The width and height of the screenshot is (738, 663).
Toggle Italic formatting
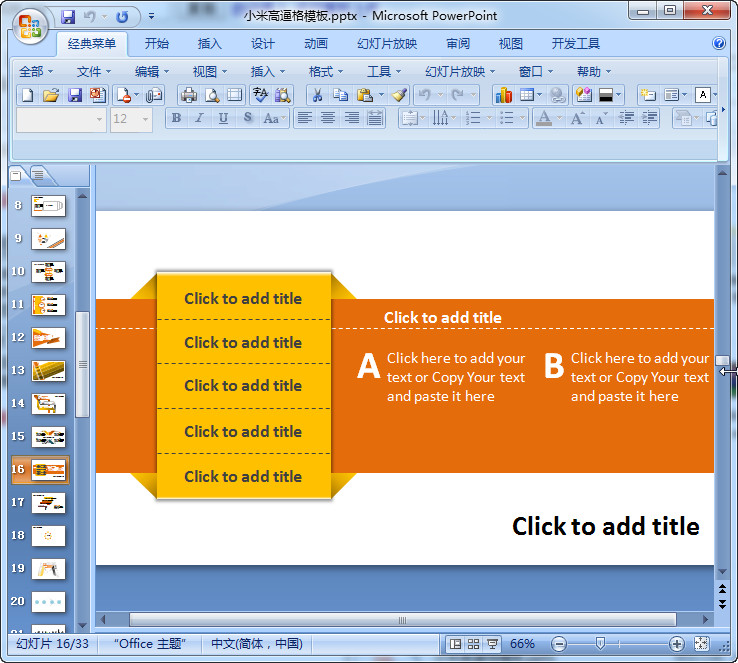200,118
